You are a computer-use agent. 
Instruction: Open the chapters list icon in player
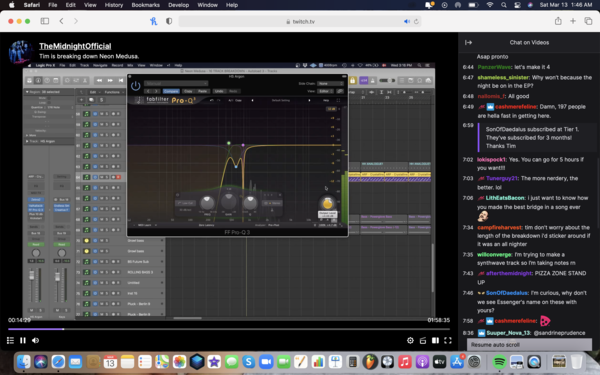[10, 340]
